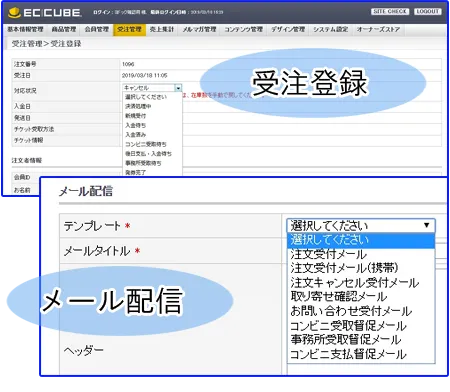Click the ヘッダー field label
This screenshot has width=450, height=392.
pyautogui.click(x=83, y=350)
